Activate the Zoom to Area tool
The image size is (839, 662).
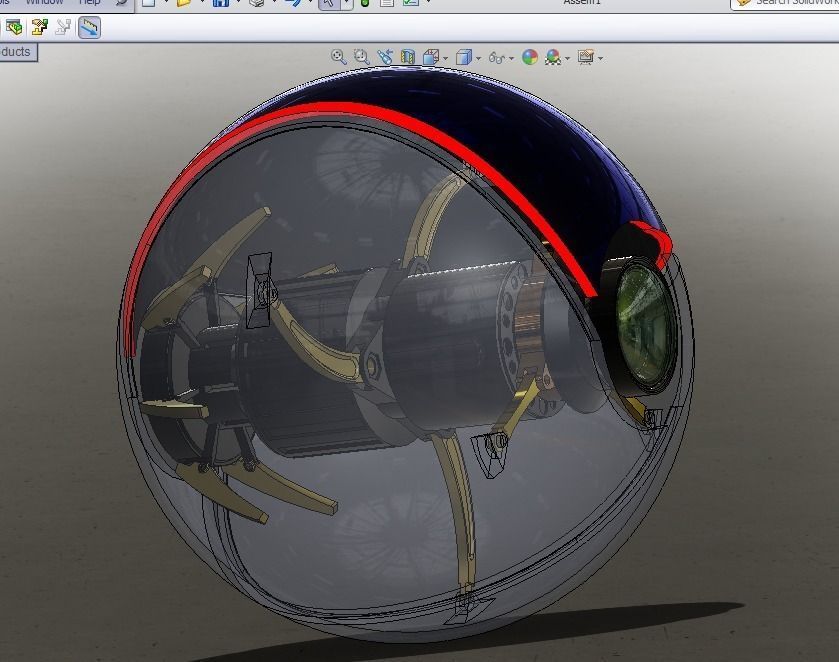point(362,57)
